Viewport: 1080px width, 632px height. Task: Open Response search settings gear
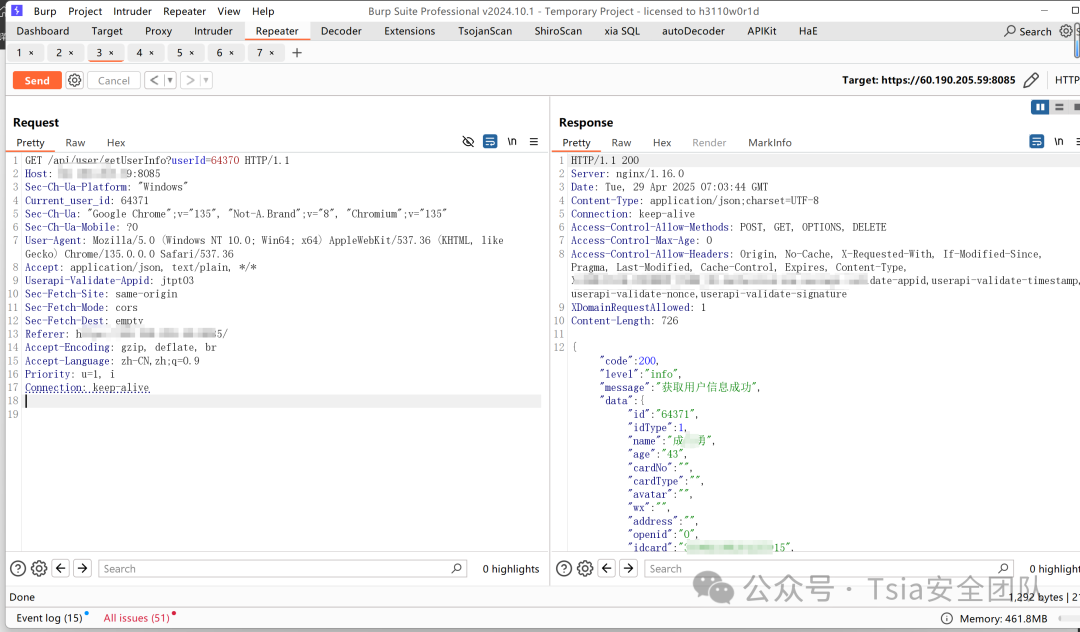tap(585, 568)
